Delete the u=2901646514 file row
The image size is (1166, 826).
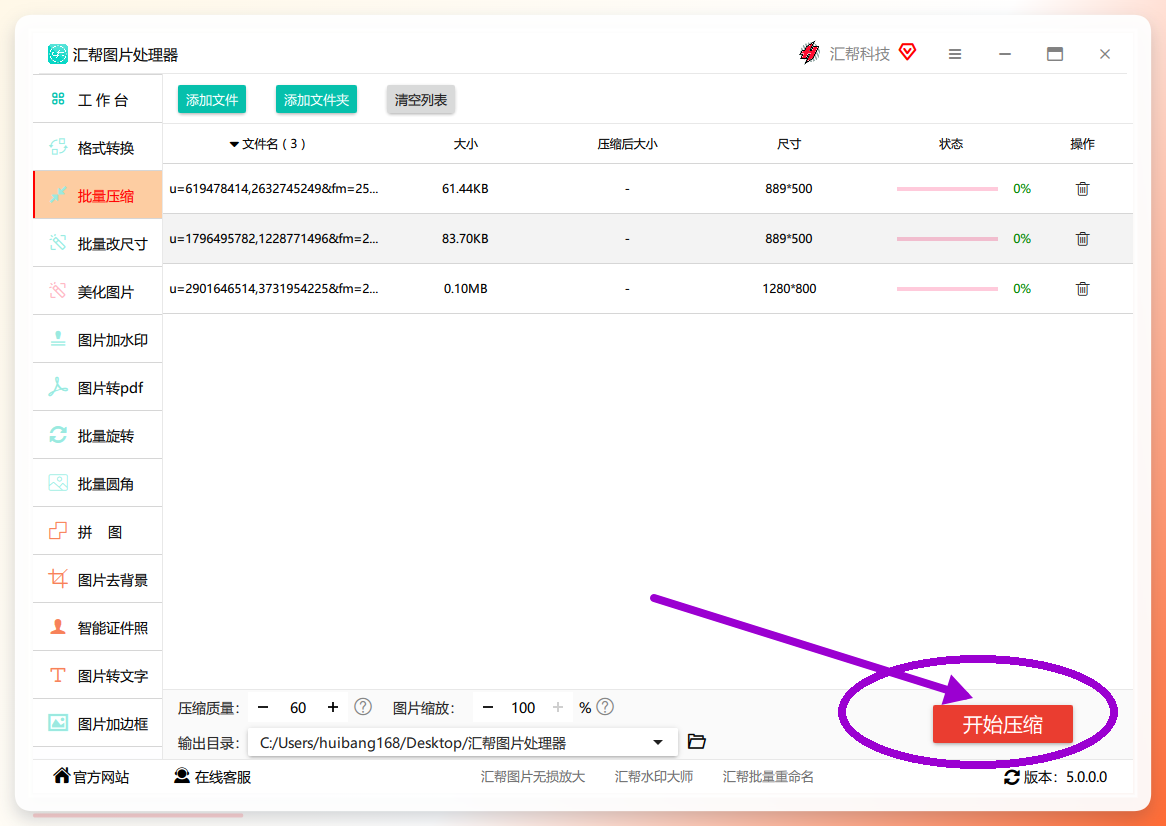(x=1083, y=288)
